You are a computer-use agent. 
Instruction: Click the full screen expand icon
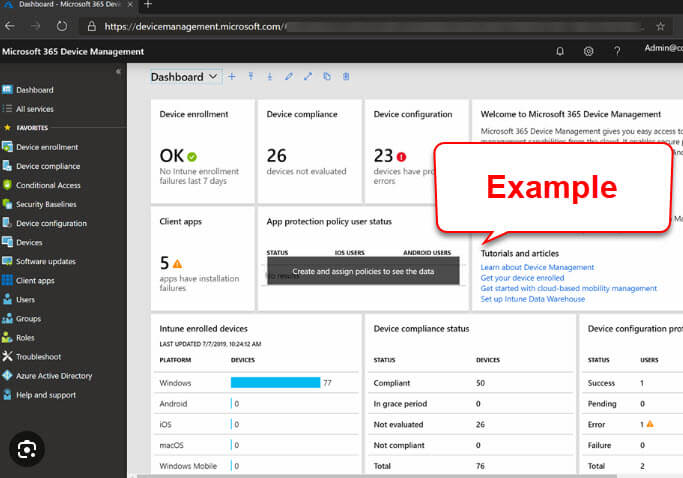click(308, 77)
